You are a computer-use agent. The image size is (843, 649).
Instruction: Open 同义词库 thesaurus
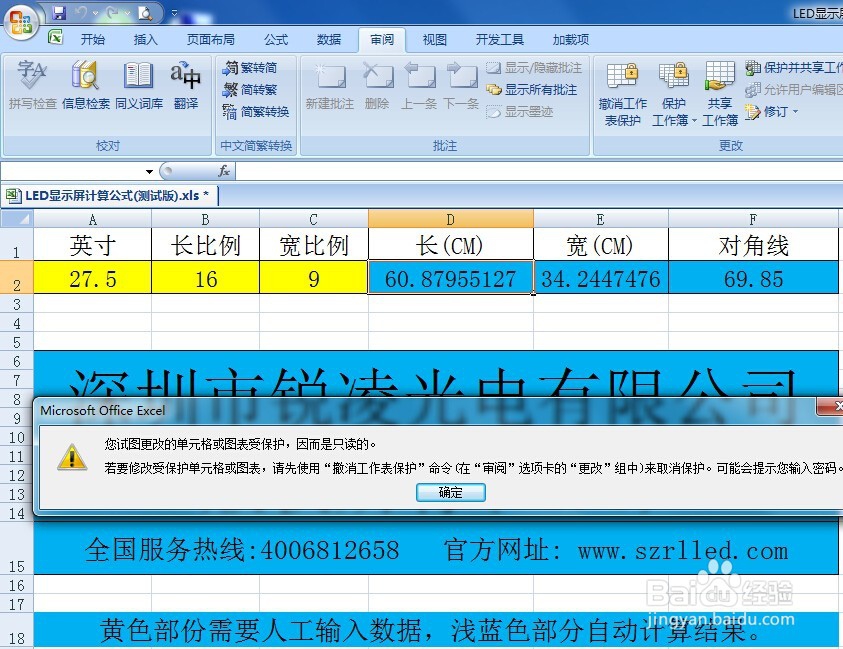coord(139,85)
